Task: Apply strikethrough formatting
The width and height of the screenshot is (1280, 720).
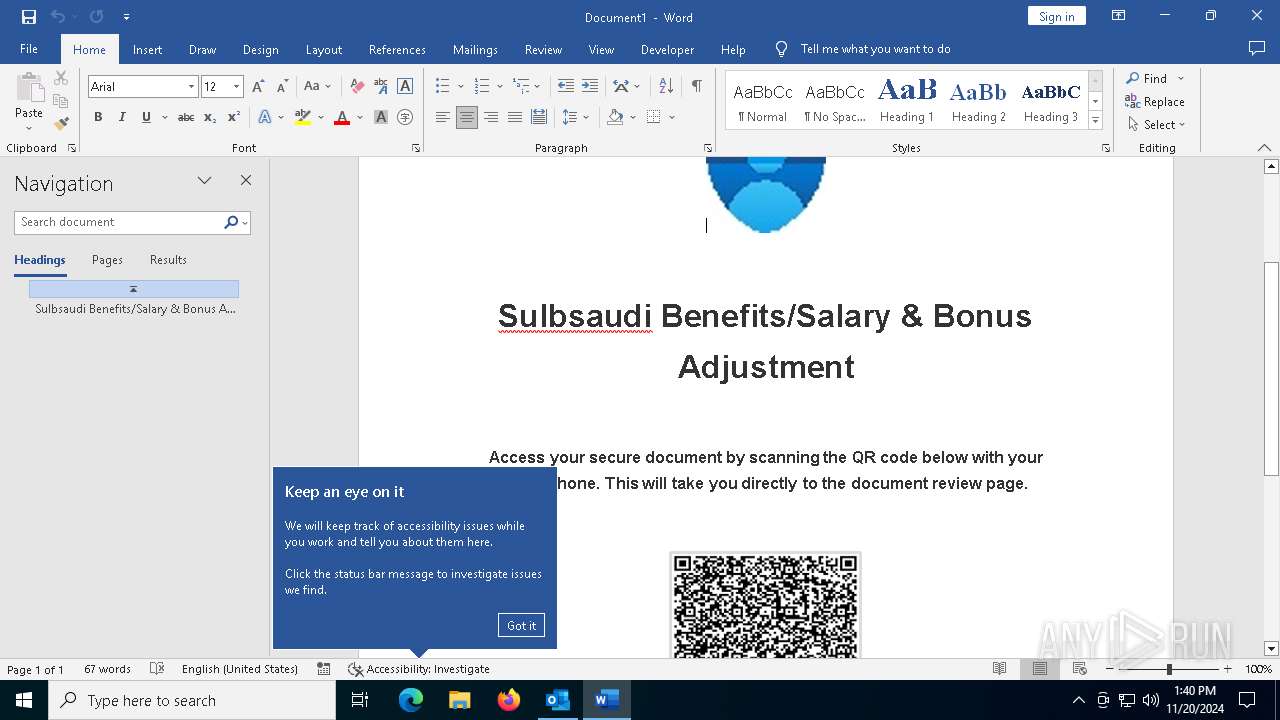Action: (x=186, y=117)
